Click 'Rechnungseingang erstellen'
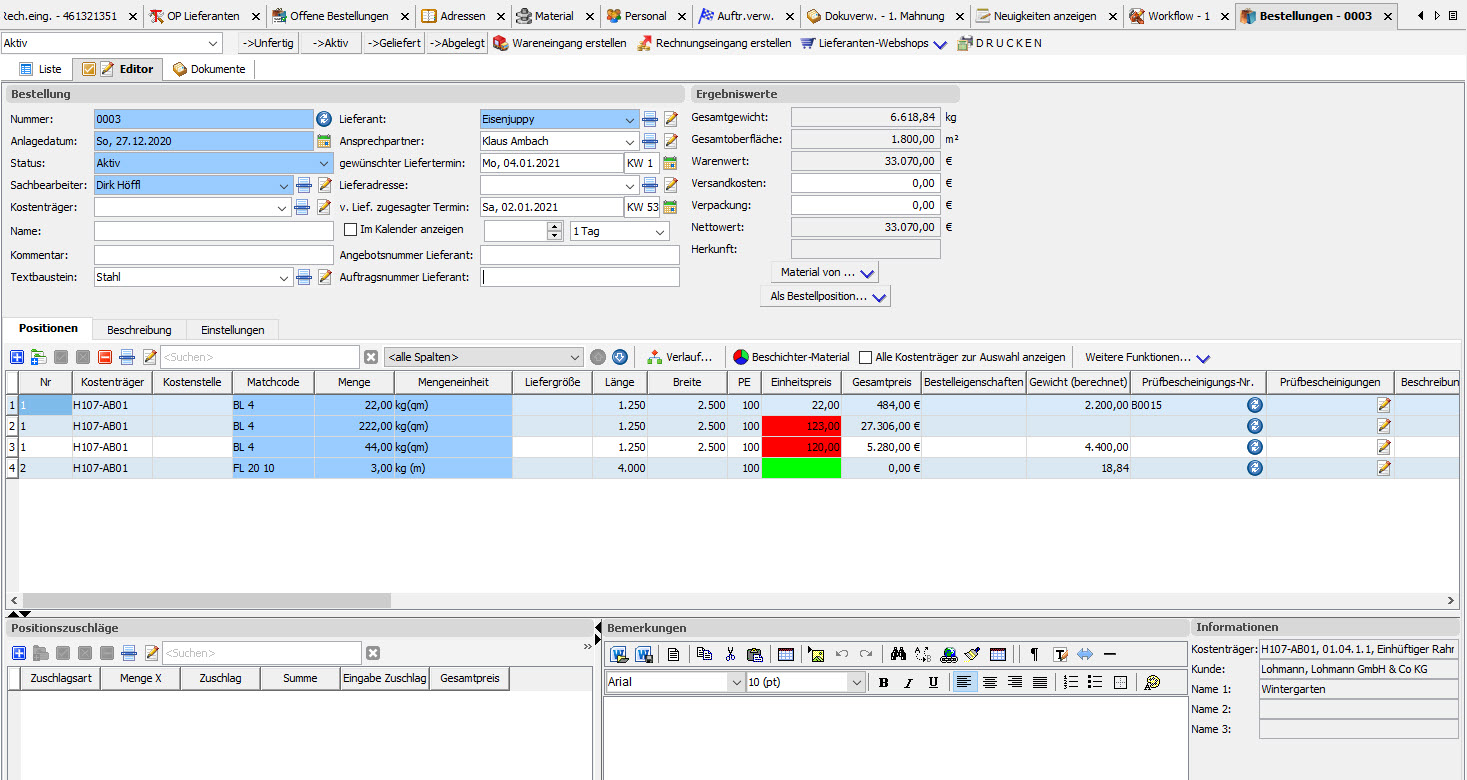 point(714,43)
